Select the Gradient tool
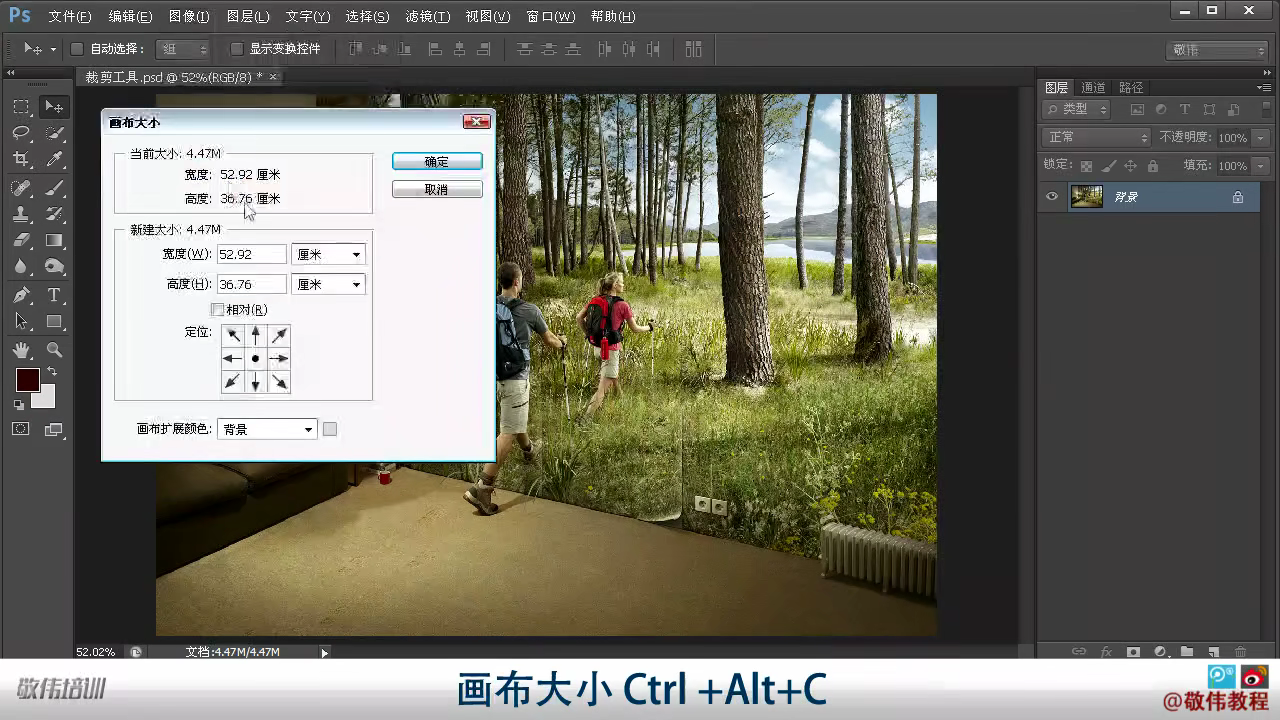1280x720 pixels. [54, 240]
